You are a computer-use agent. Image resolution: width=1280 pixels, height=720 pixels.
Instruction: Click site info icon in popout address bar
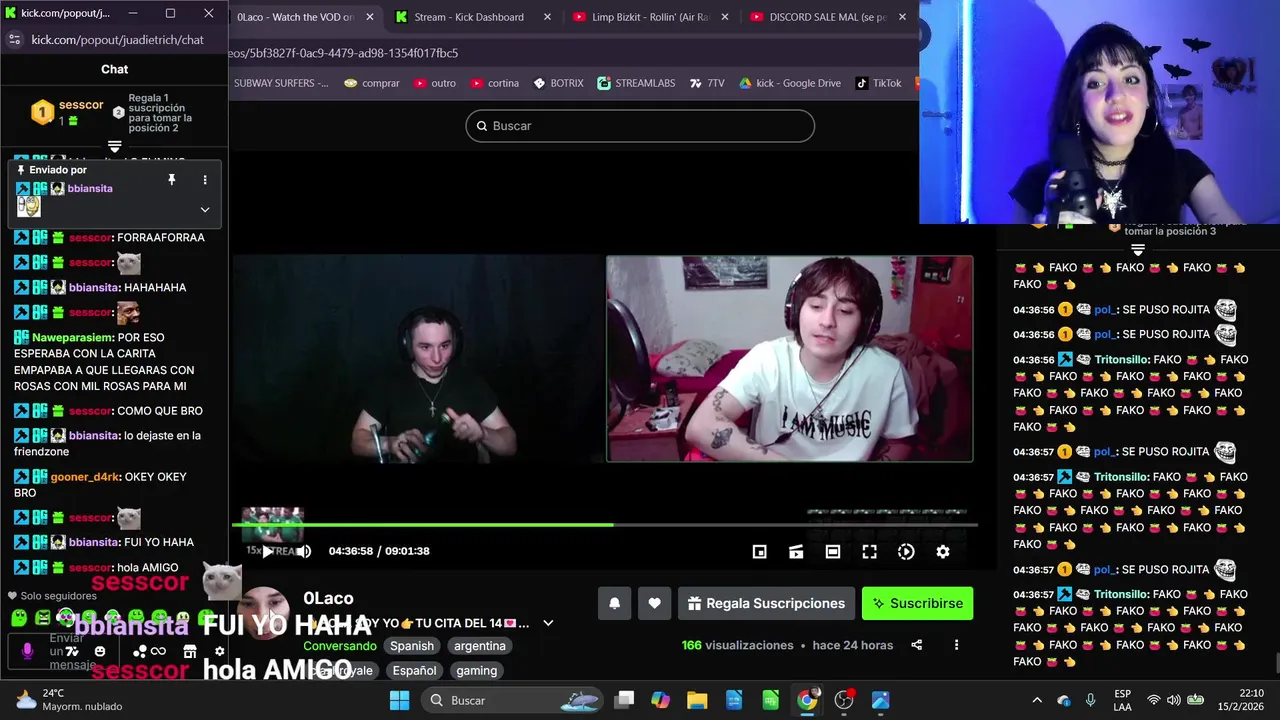tap(14, 40)
